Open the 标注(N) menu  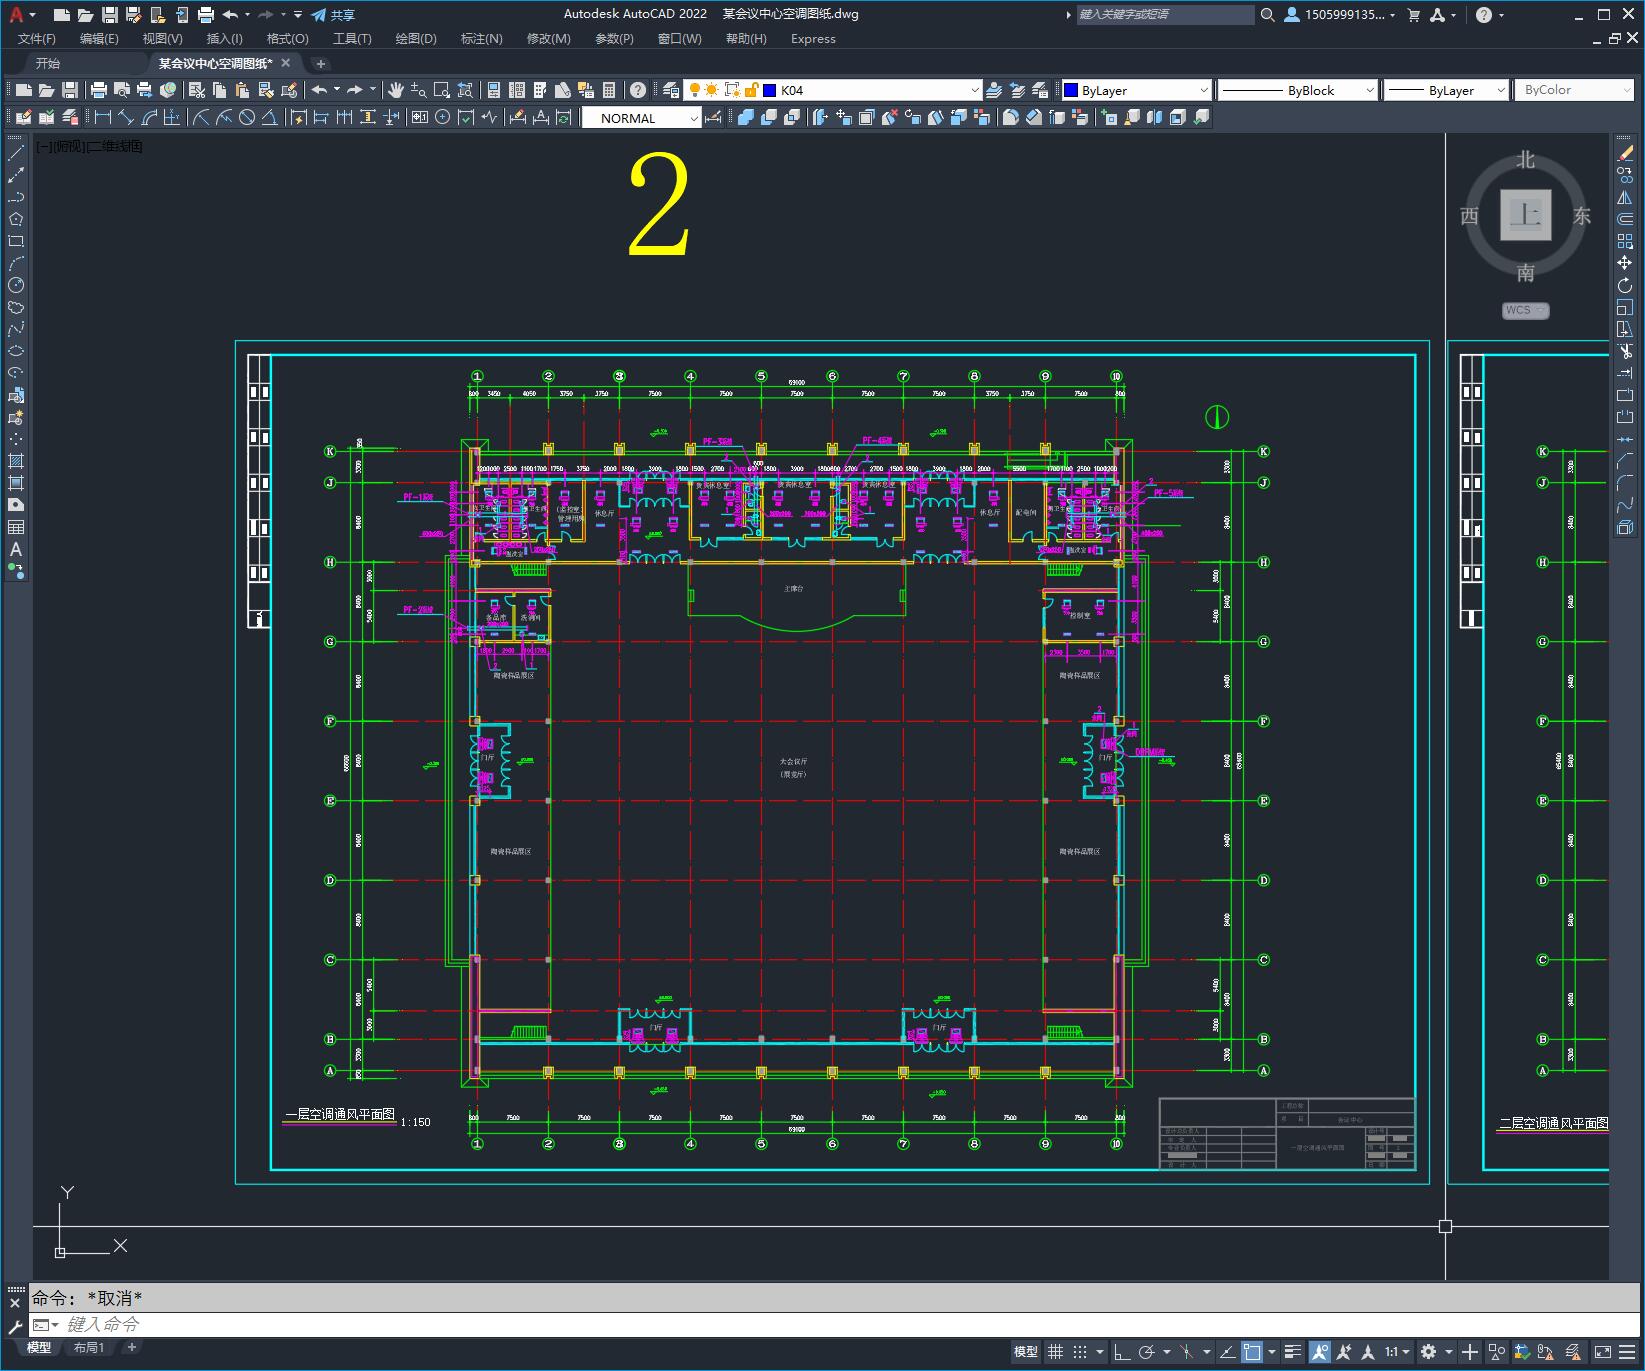(x=481, y=39)
